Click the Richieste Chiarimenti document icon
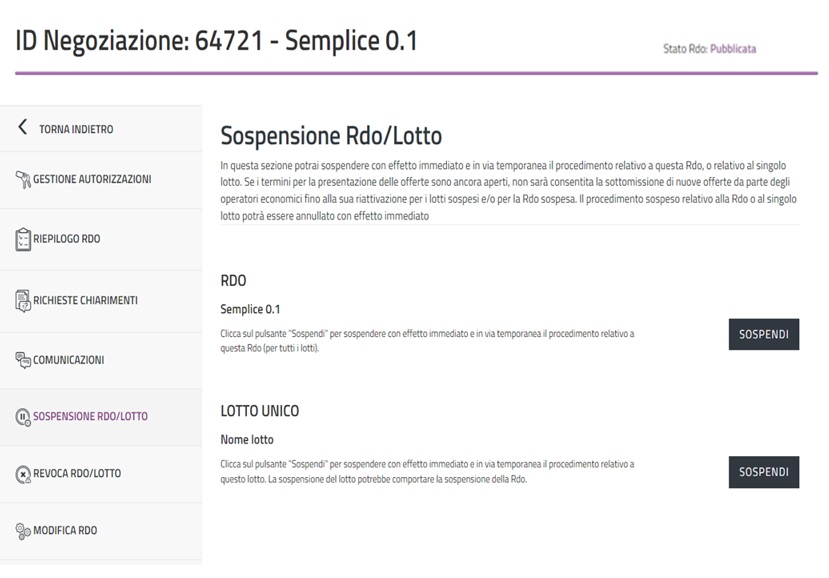The height and width of the screenshot is (578, 829). tap(24, 300)
